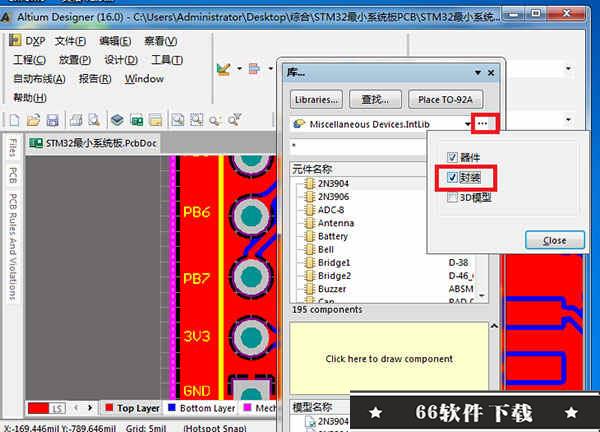
Task: Click the layer stack toolbar icon
Action: pos(117,120)
